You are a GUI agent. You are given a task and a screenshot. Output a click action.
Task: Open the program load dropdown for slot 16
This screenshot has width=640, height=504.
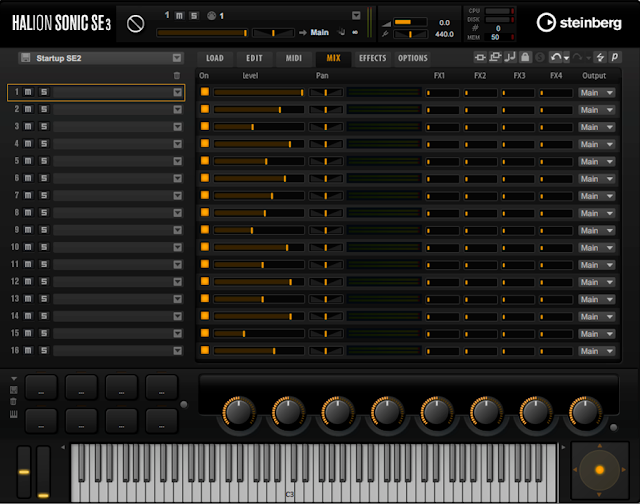click(178, 351)
